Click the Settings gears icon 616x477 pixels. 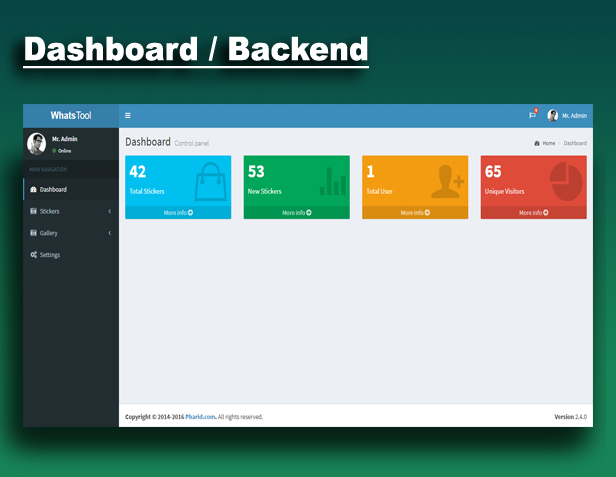[x=33, y=255]
